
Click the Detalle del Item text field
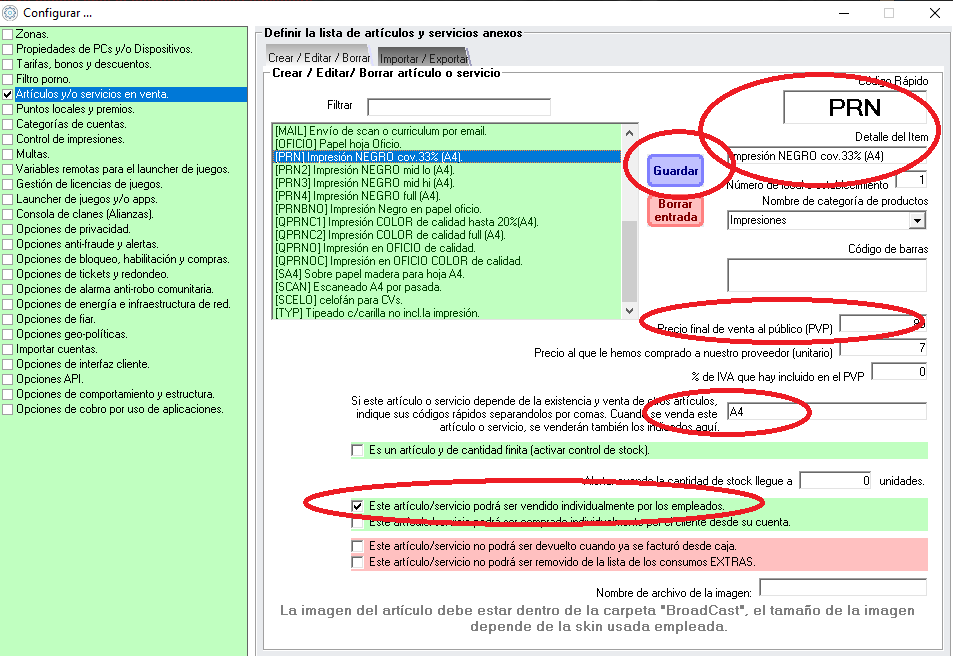pos(827,156)
